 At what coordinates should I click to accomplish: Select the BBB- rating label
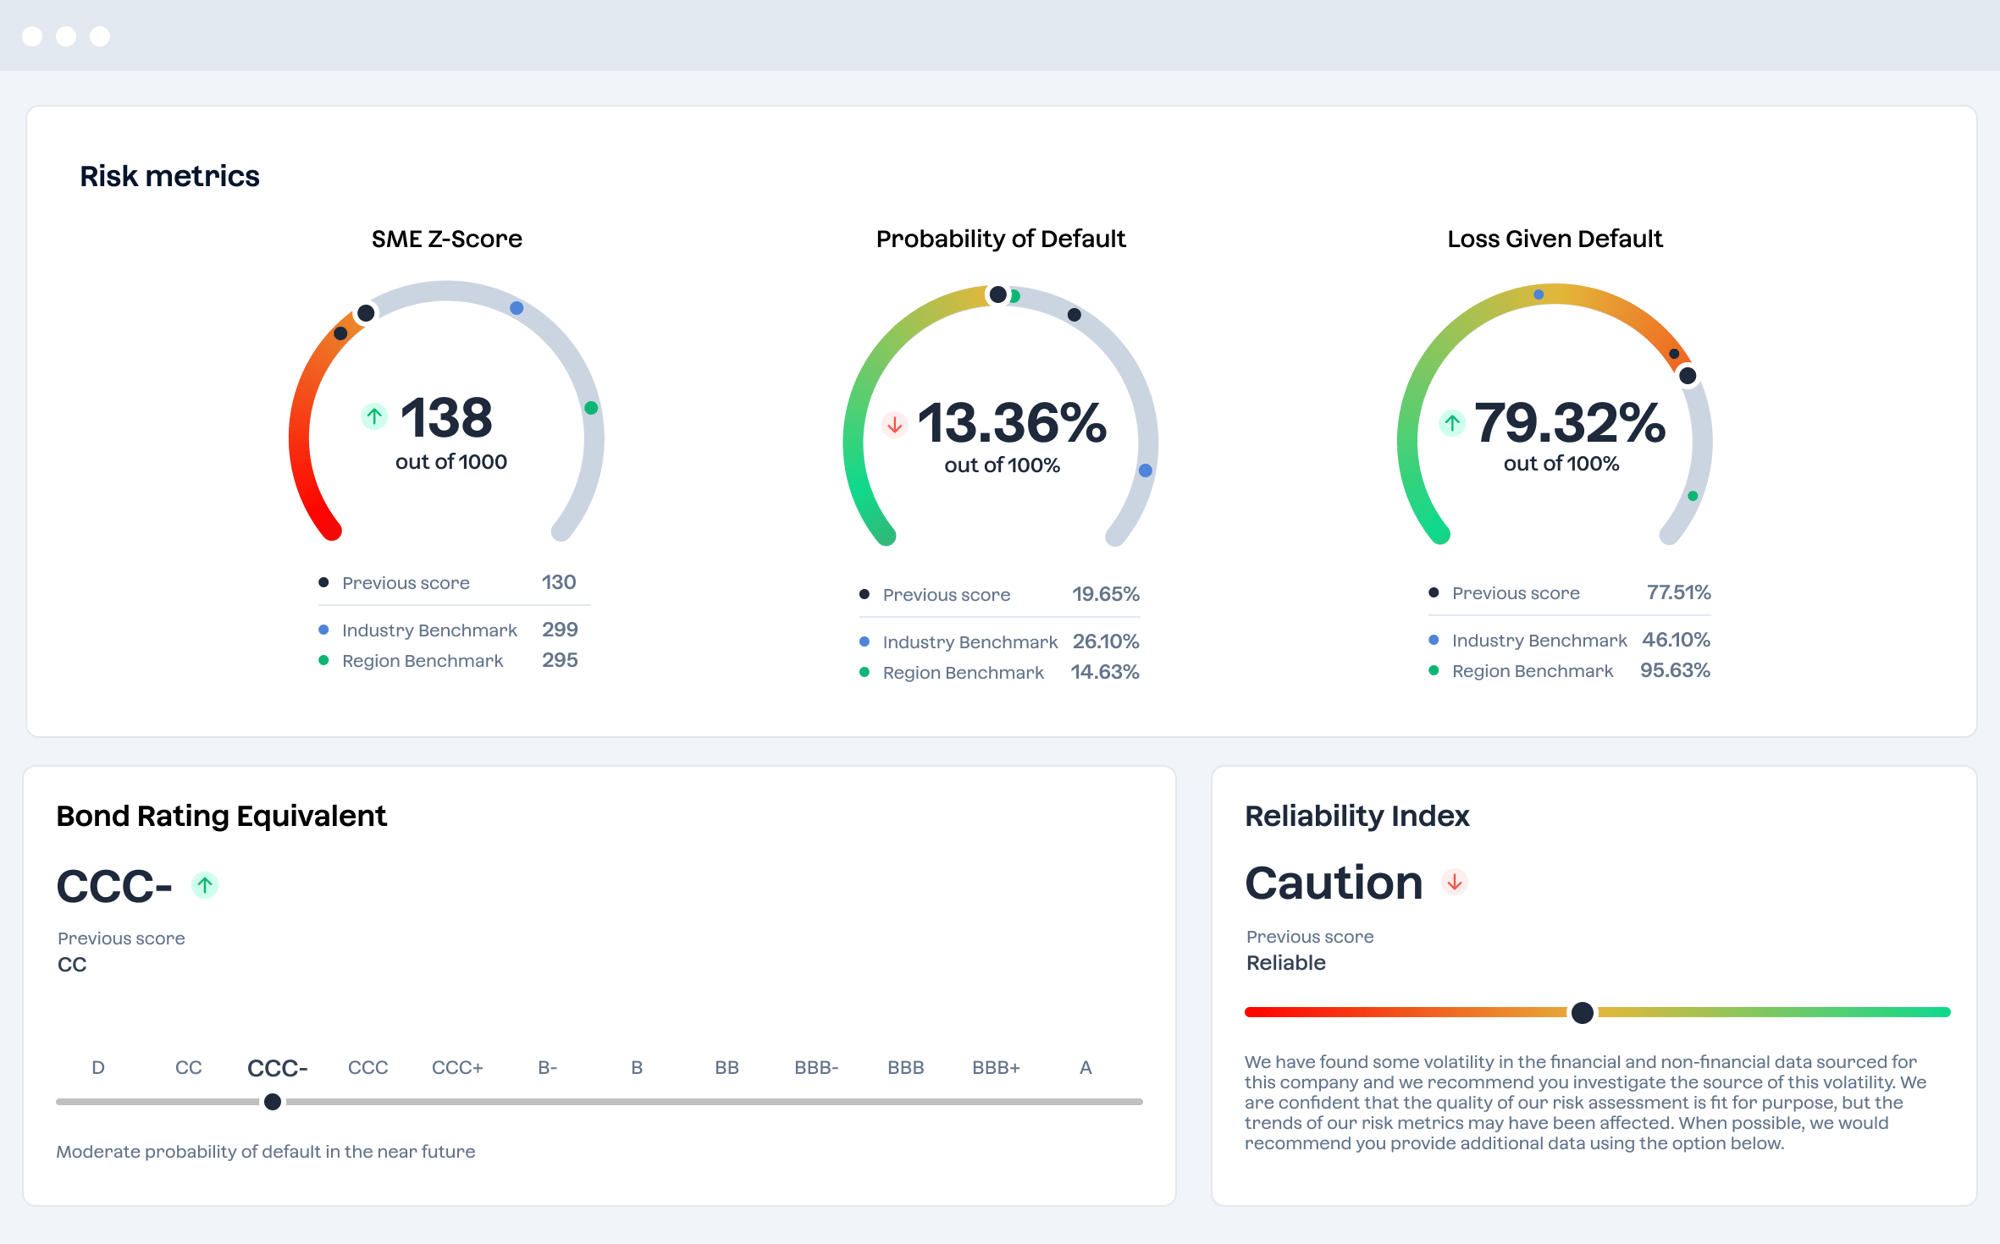816,1068
